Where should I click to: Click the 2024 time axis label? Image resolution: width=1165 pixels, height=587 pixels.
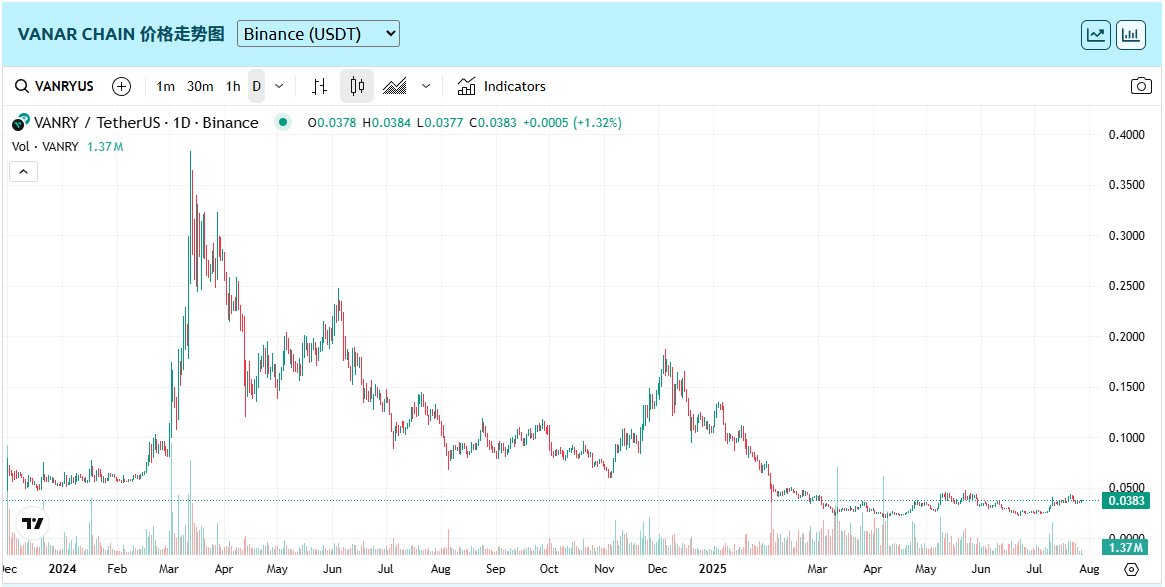(62, 569)
